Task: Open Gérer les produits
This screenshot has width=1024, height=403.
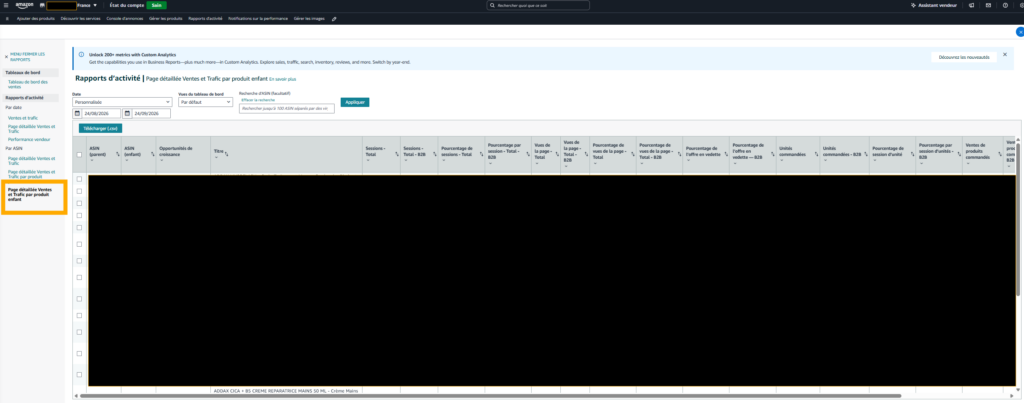Action: (166, 19)
